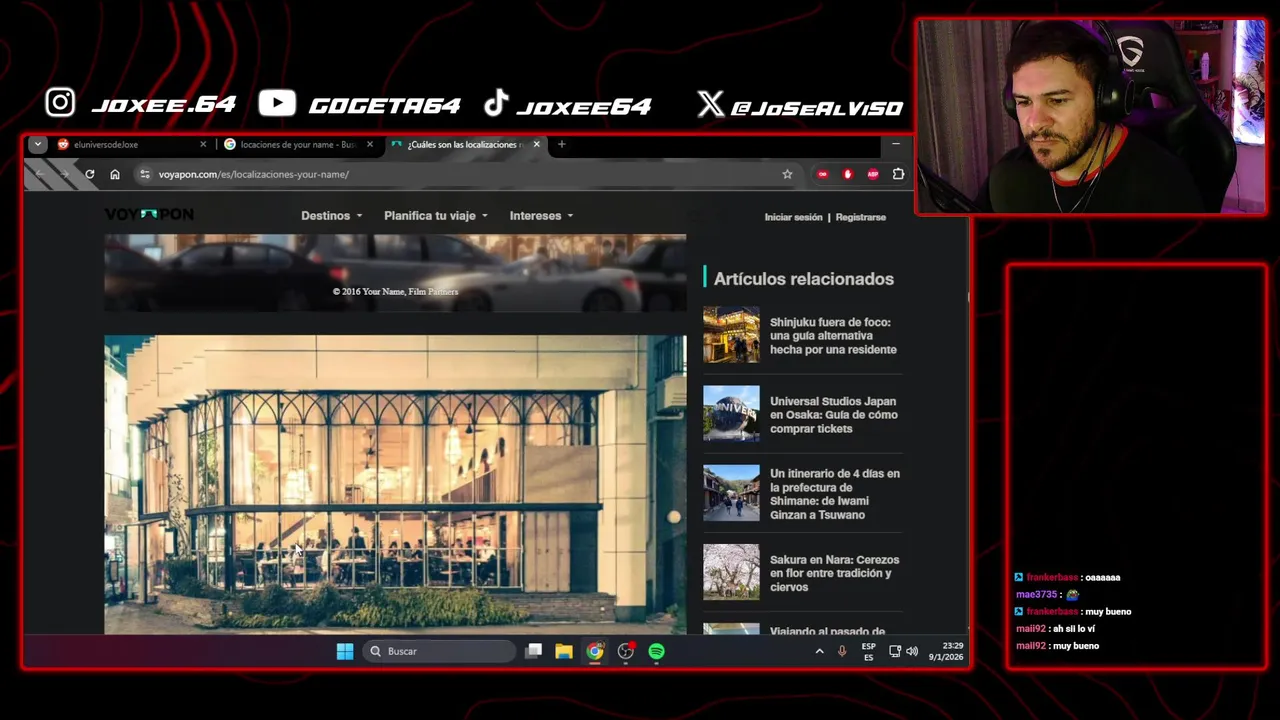The width and height of the screenshot is (1280, 720).
Task: Open the red hand blocker extension
Action: (848, 174)
